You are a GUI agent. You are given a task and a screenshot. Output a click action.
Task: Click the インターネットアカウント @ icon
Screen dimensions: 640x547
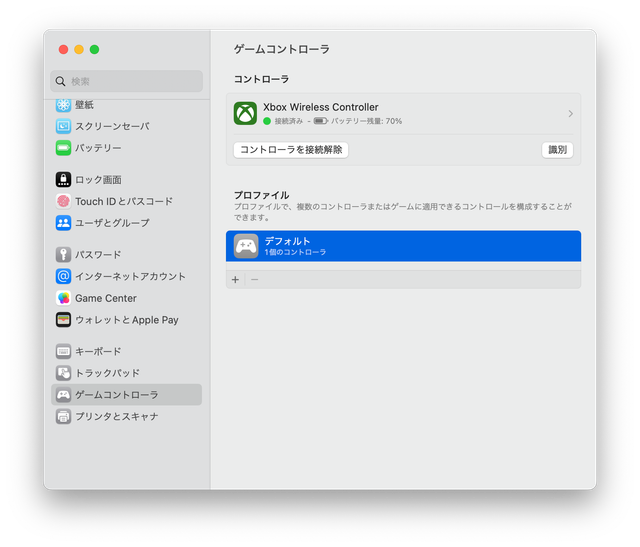pyautogui.click(x=63, y=276)
